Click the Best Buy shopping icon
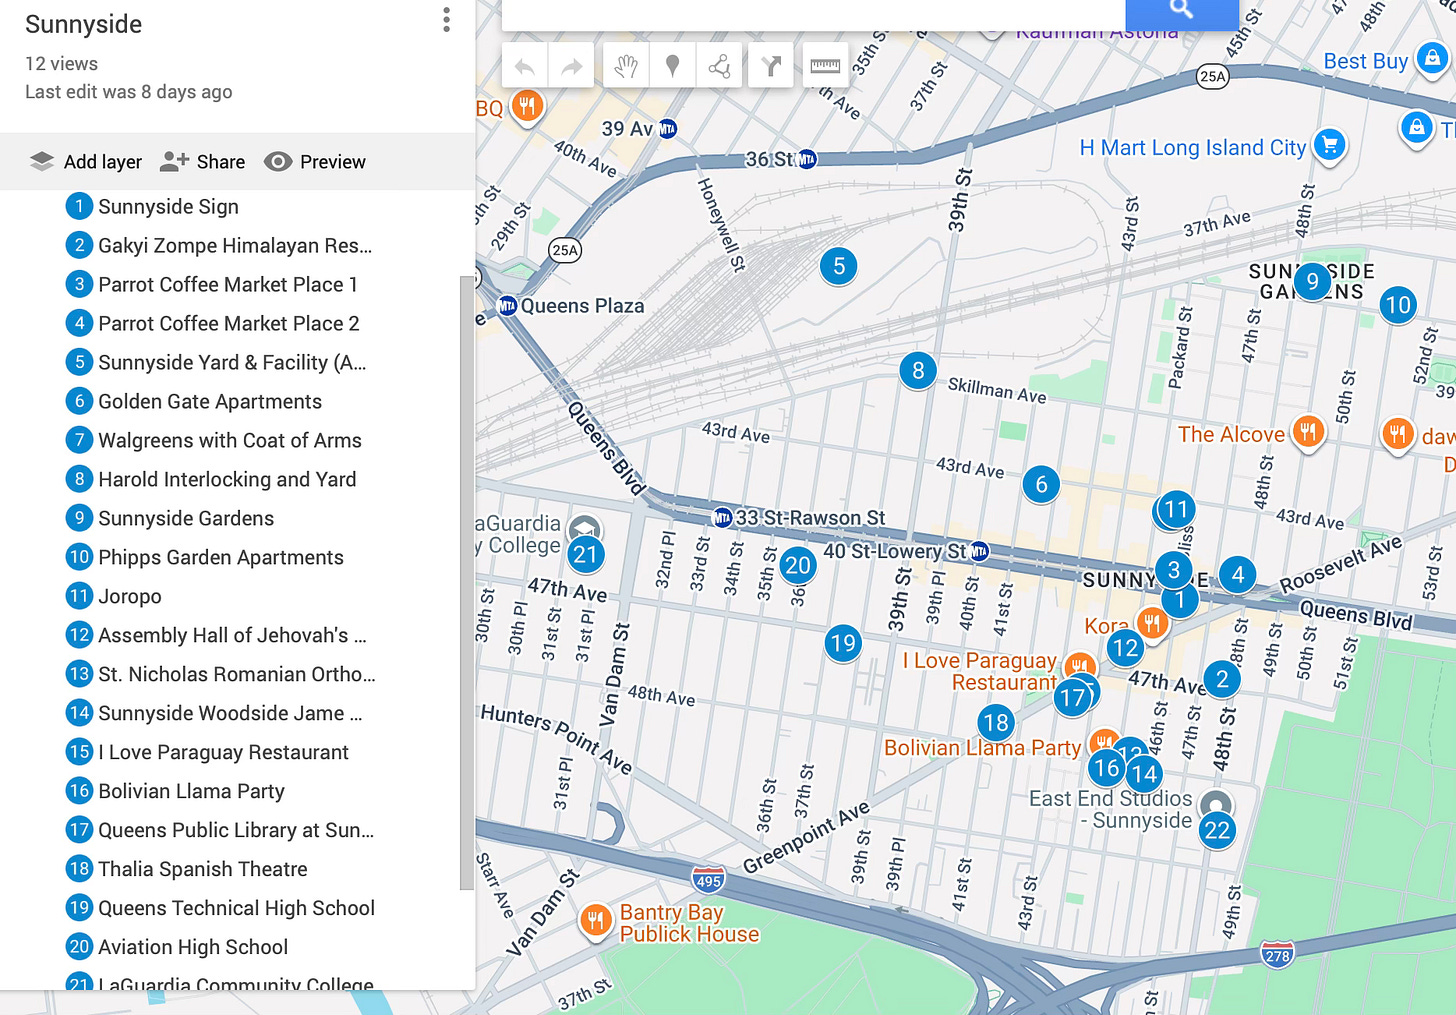The image size is (1456, 1015). (x=1432, y=59)
